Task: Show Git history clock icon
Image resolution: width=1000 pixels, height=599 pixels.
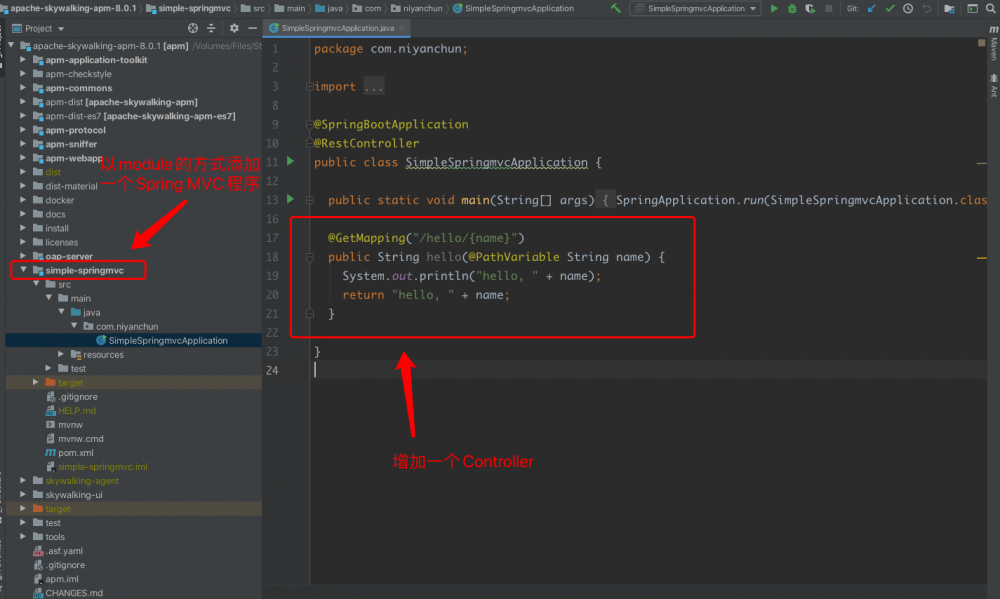Action: click(x=907, y=9)
